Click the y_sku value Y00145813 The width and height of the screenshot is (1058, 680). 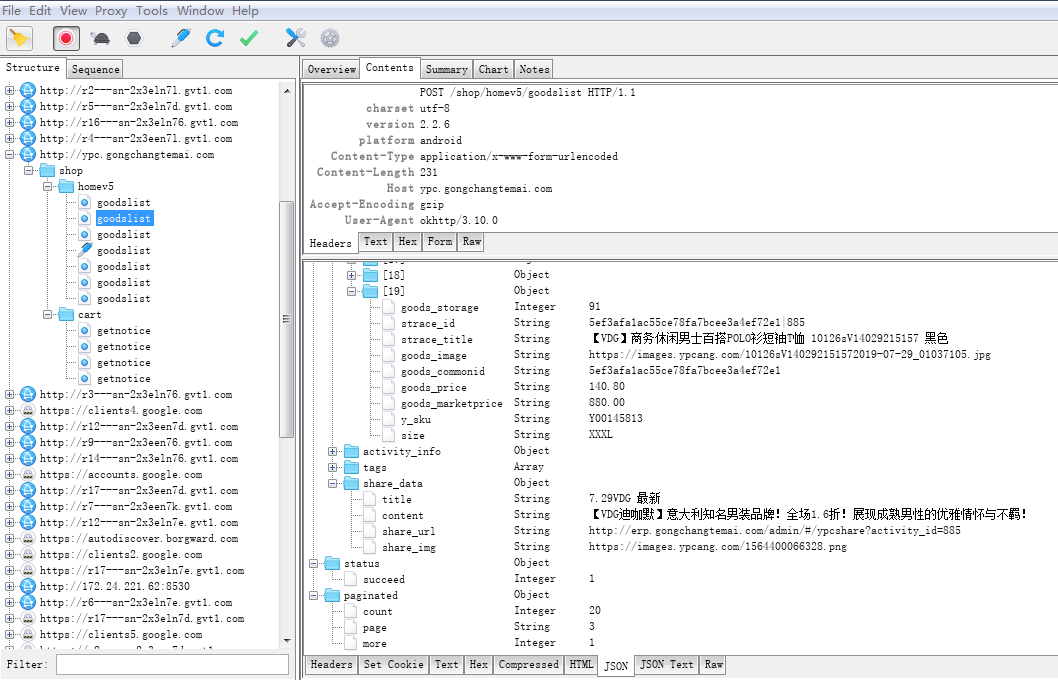(x=615, y=418)
